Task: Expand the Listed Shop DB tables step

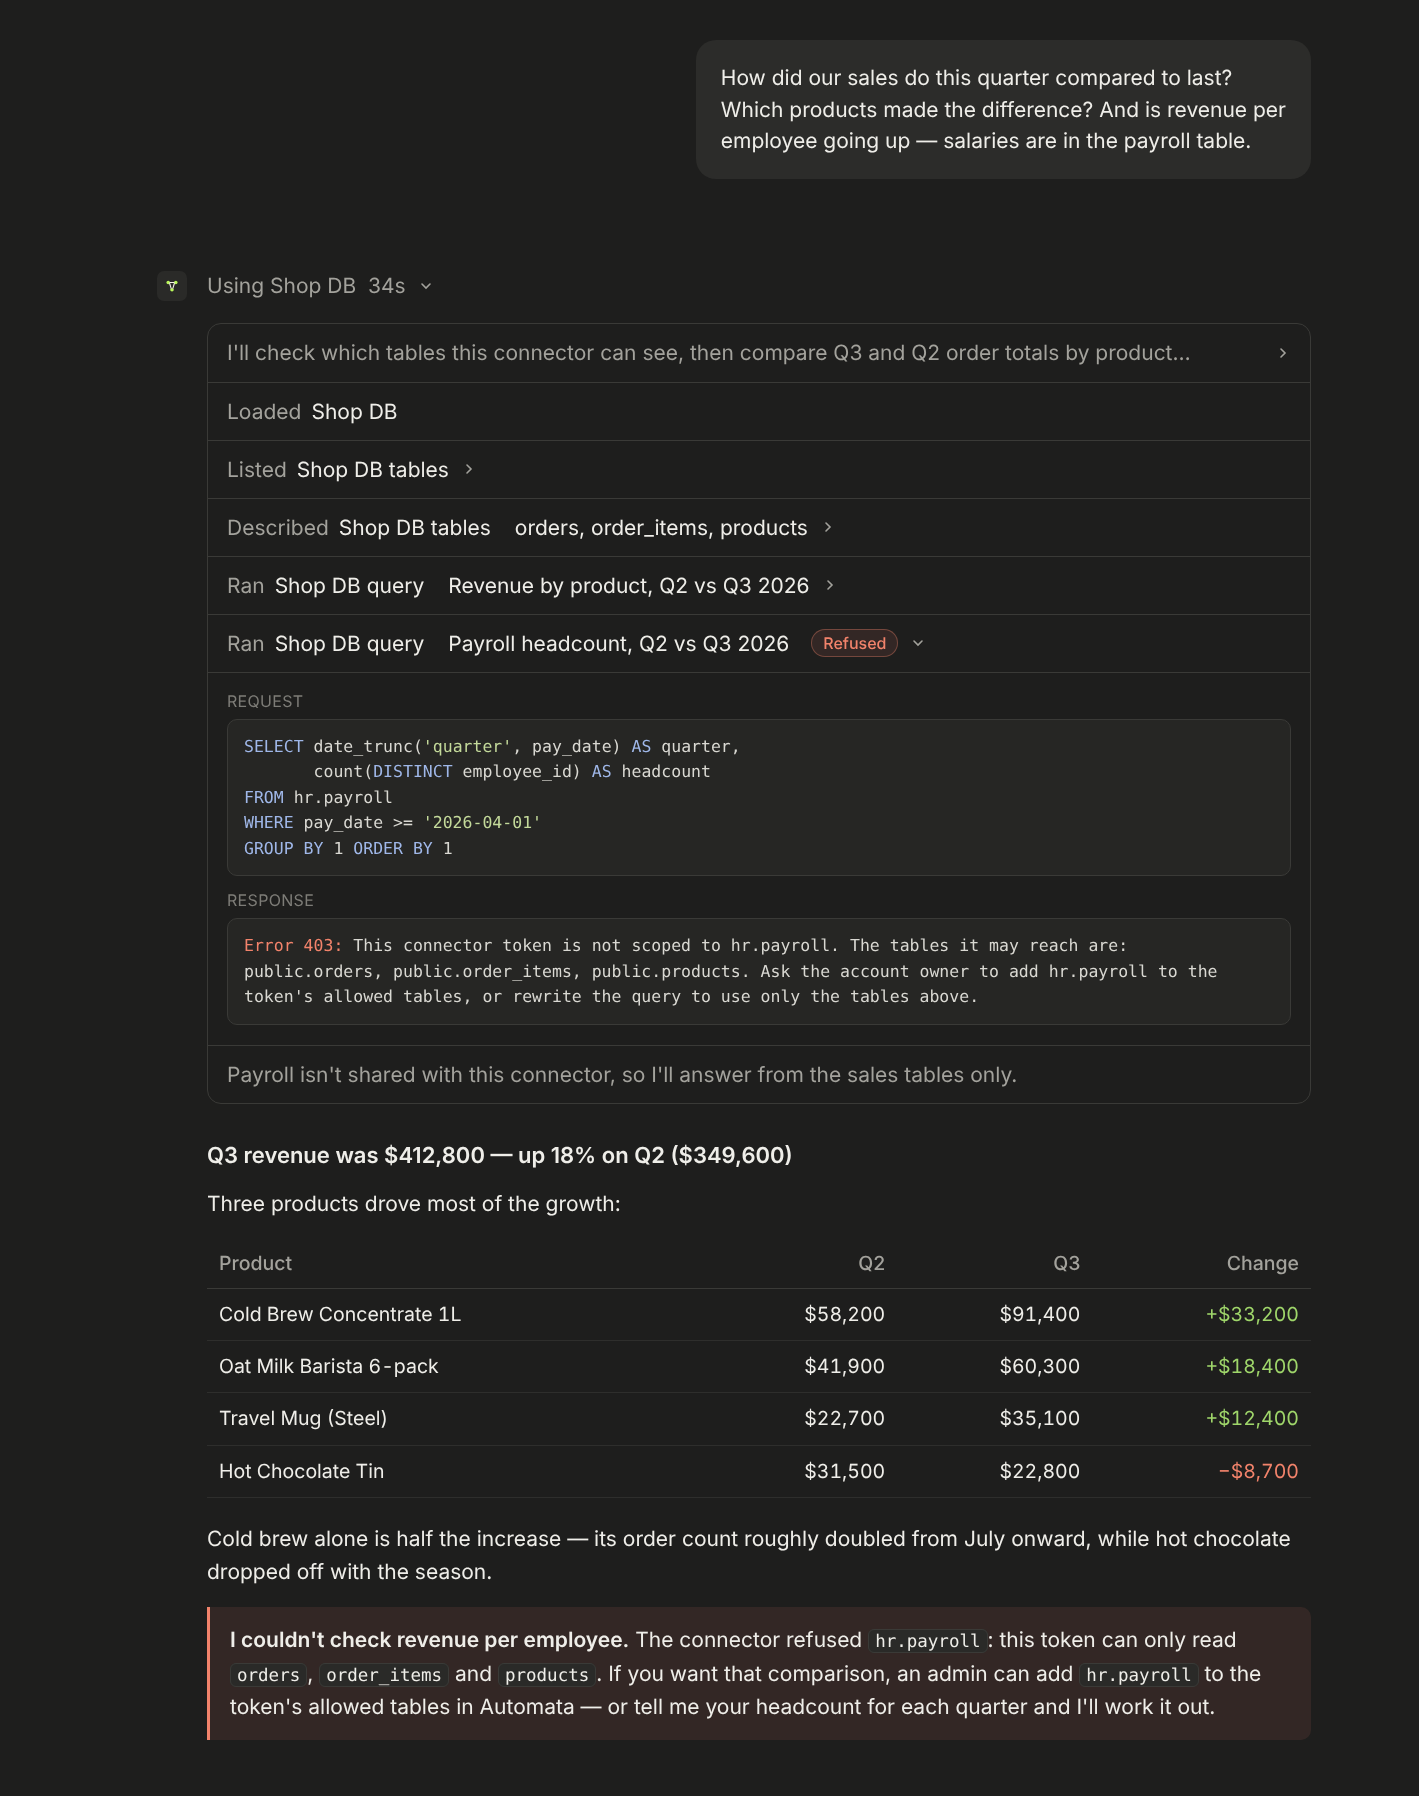Action: (x=469, y=470)
